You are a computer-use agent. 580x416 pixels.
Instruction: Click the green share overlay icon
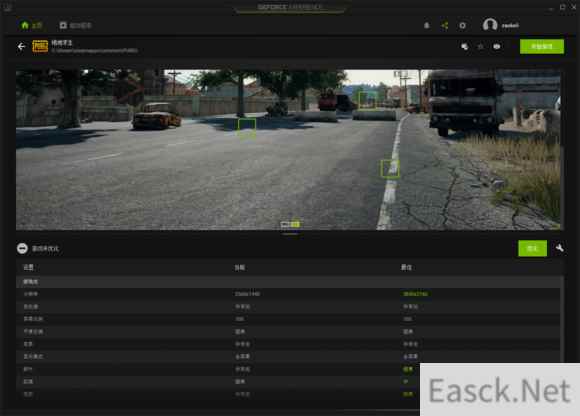click(x=445, y=26)
